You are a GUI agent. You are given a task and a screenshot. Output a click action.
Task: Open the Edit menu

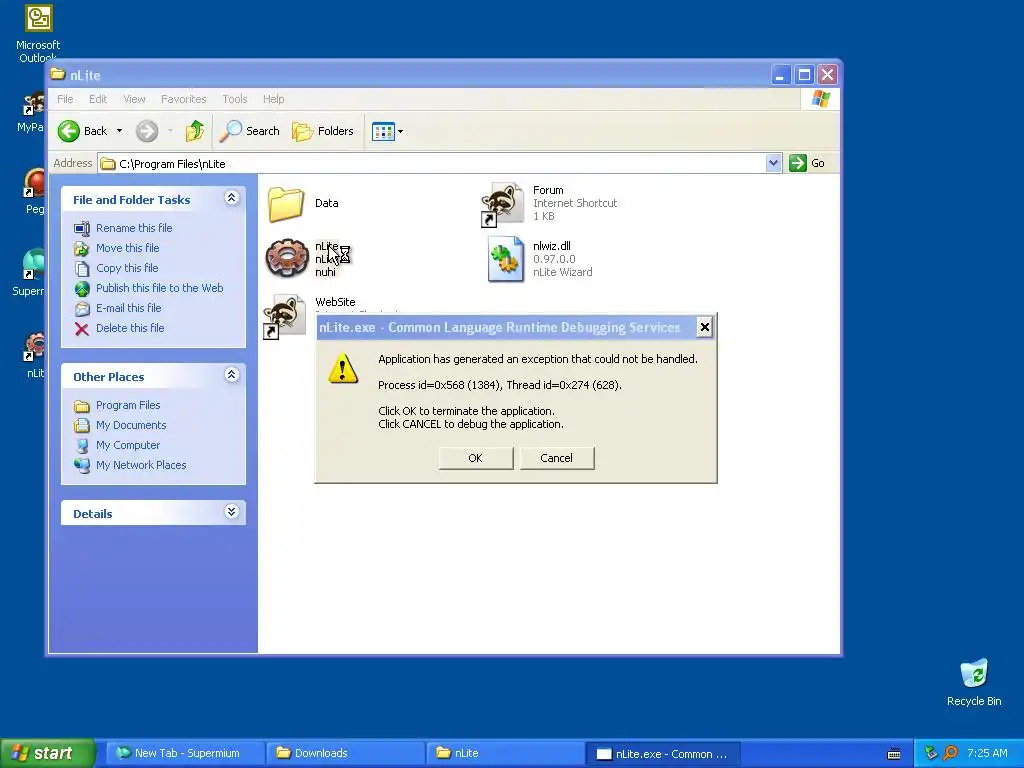pyautogui.click(x=98, y=99)
